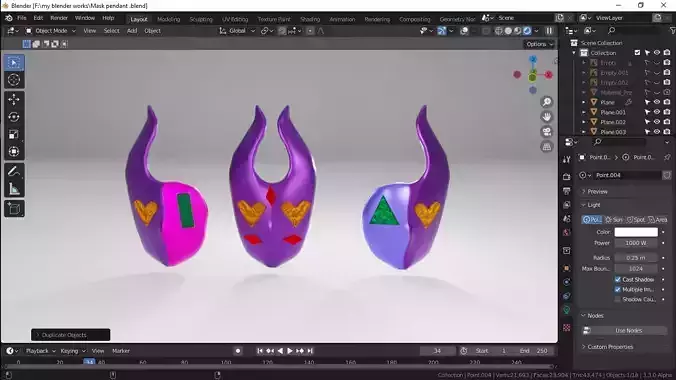Expand the Duplicate Objects operator panel
The width and height of the screenshot is (676, 380).
[x=70, y=335]
